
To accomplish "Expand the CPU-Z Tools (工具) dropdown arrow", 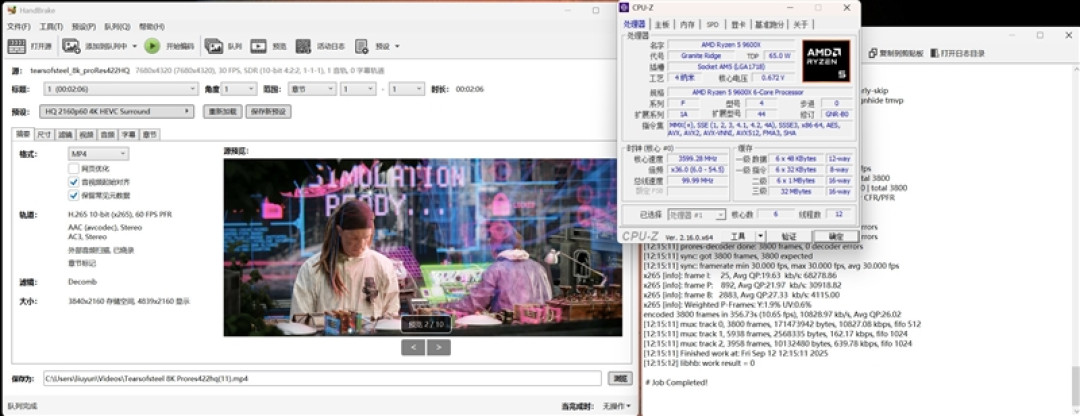I will 760,236.
